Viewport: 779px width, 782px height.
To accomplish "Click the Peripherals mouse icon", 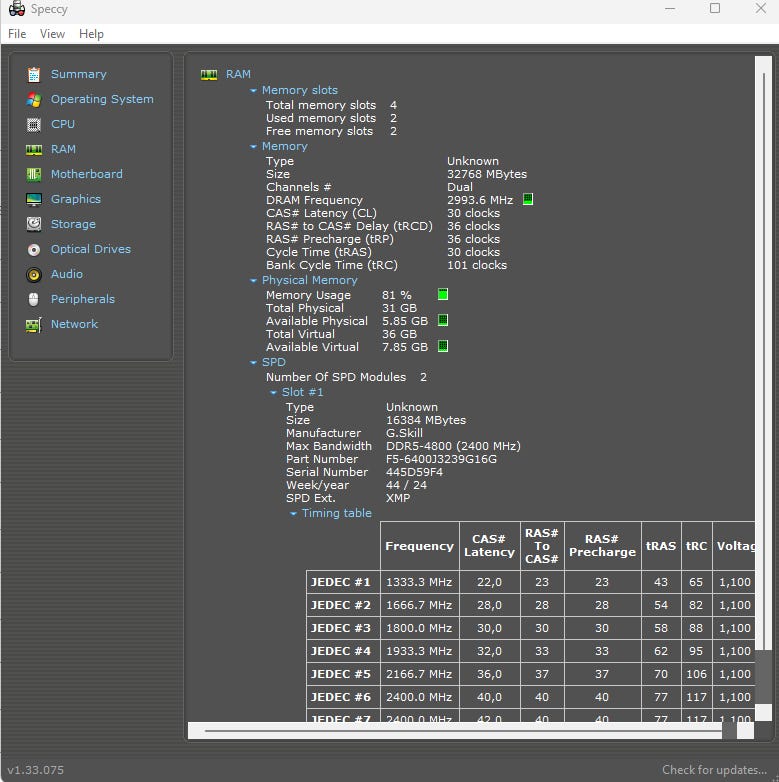I will tap(34, 299).
